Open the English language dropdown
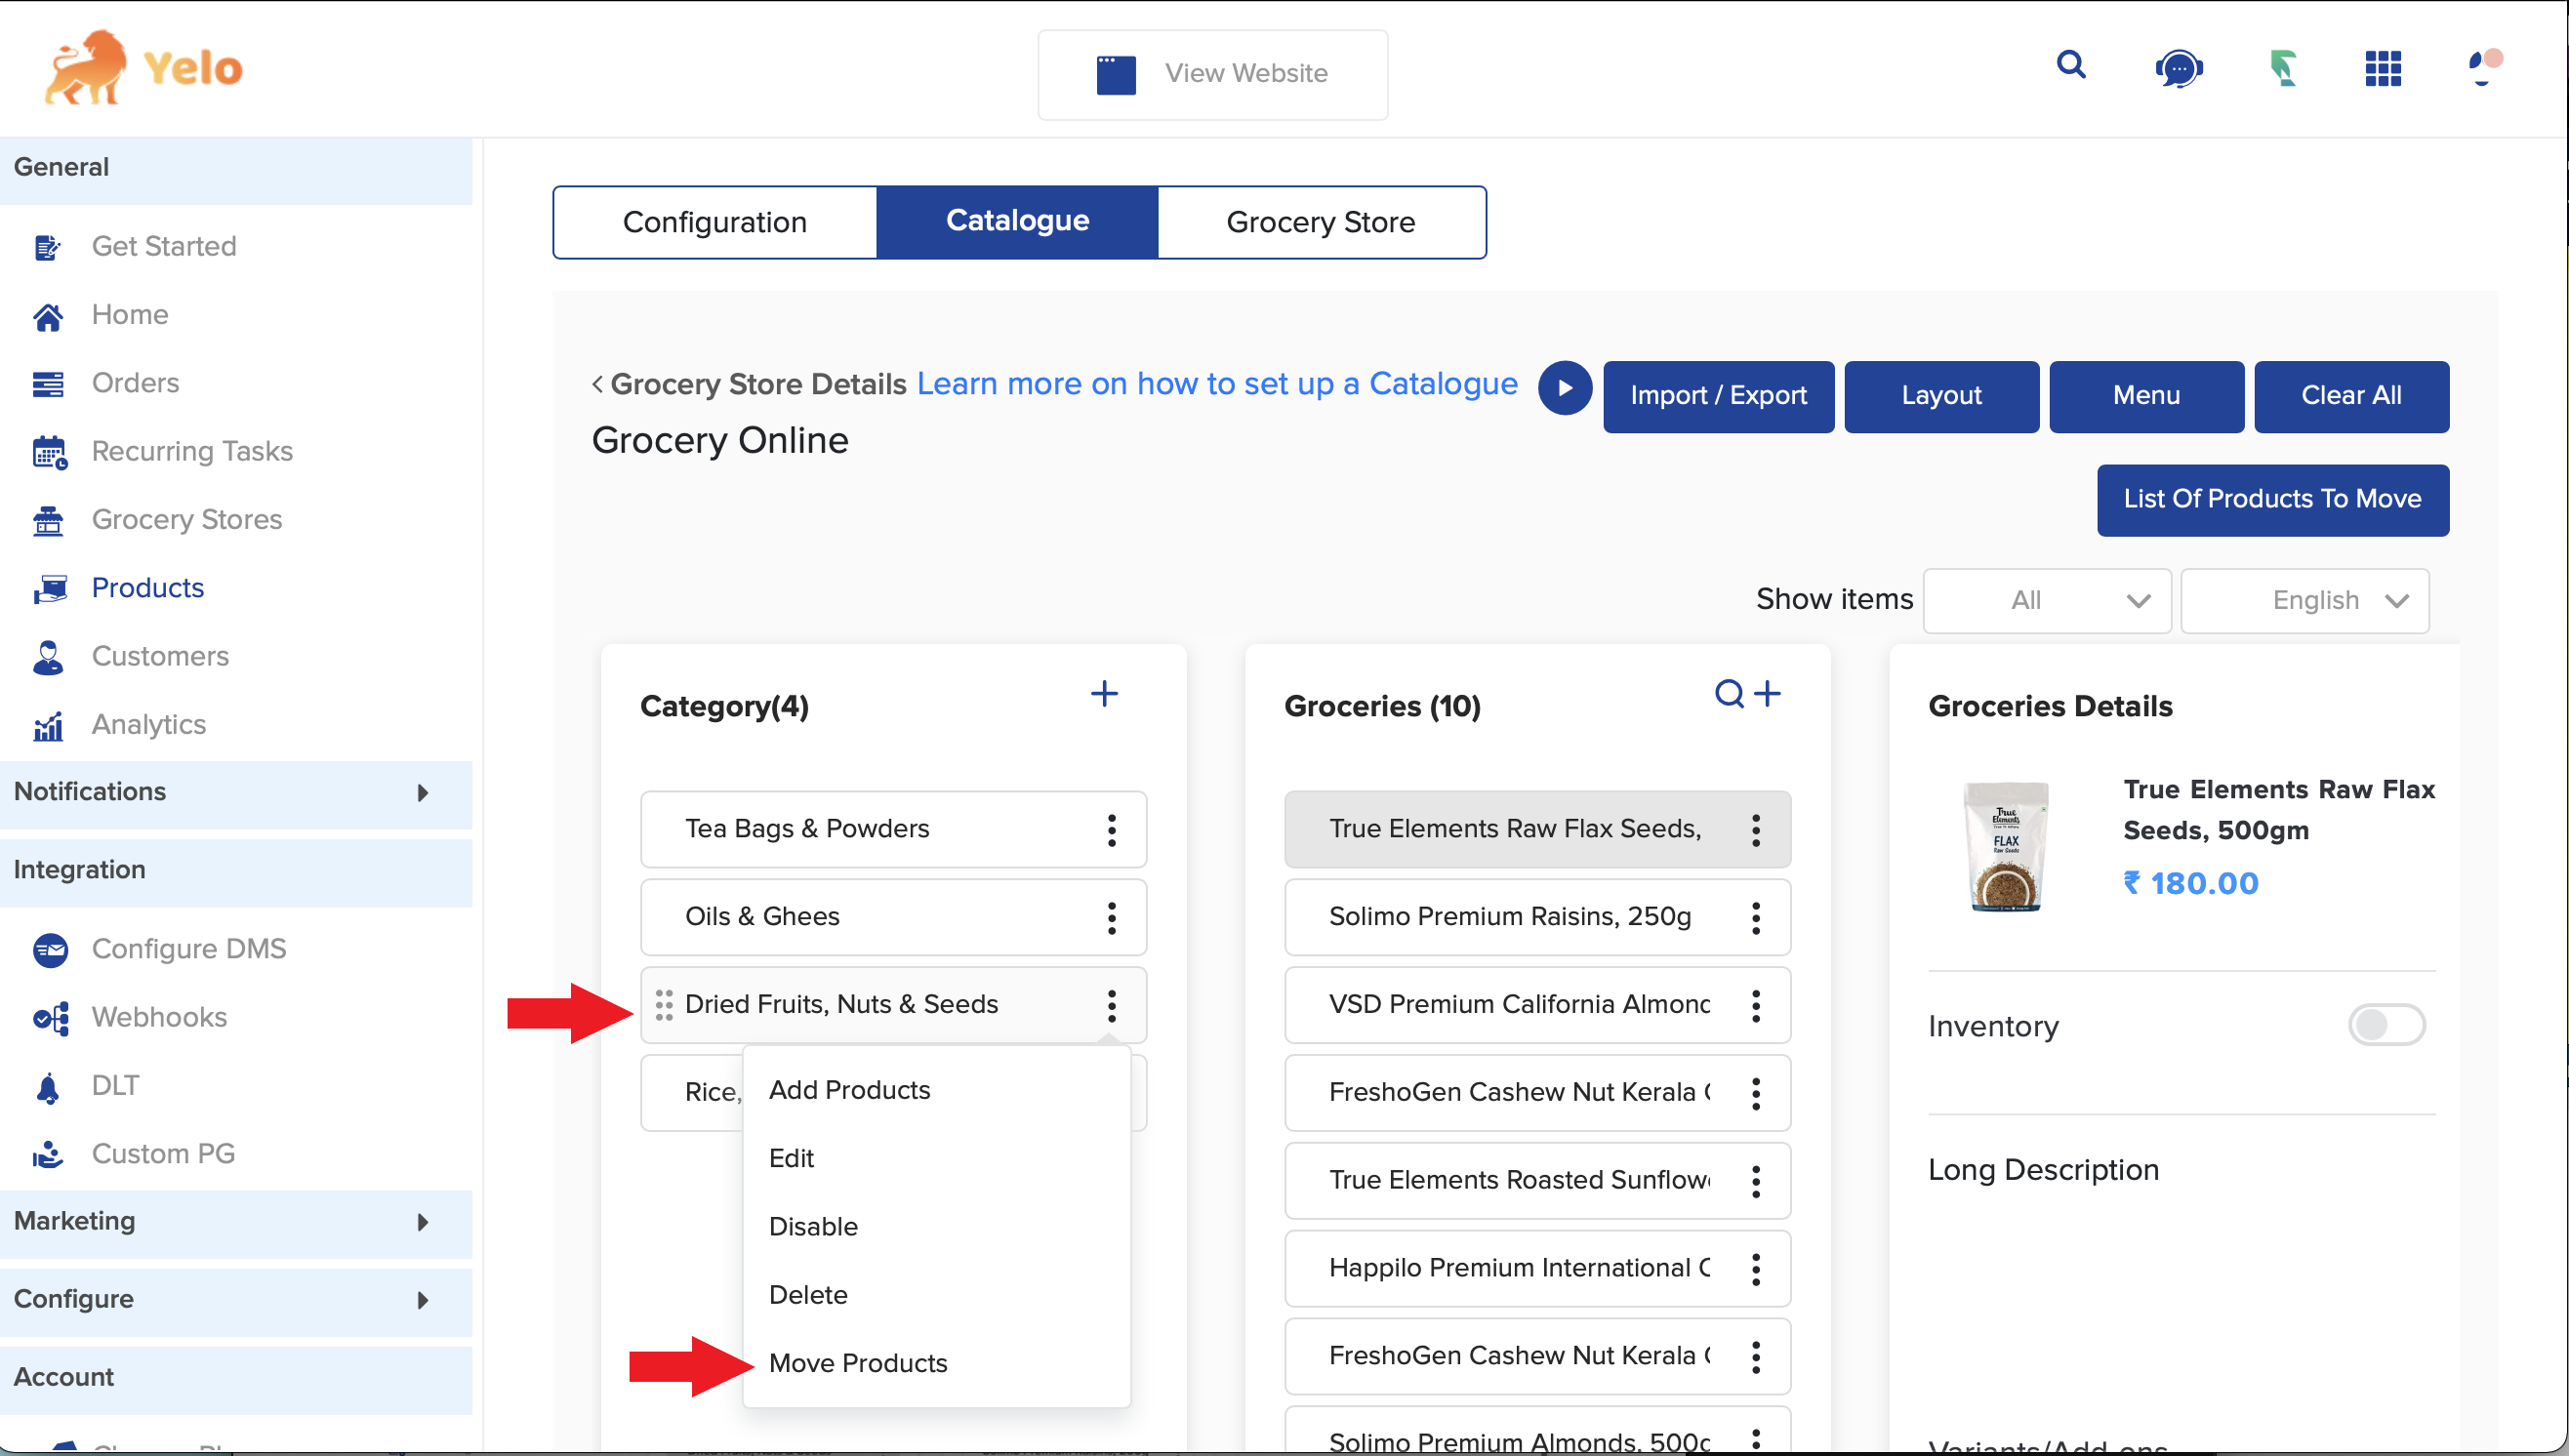Viewport: 2569px width, 1456px height. 2305,601
